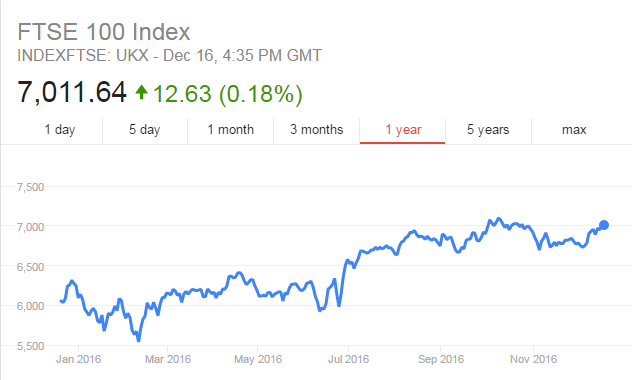
Task: Choose the 3 months range tab
Action: (x=316, y=130)
